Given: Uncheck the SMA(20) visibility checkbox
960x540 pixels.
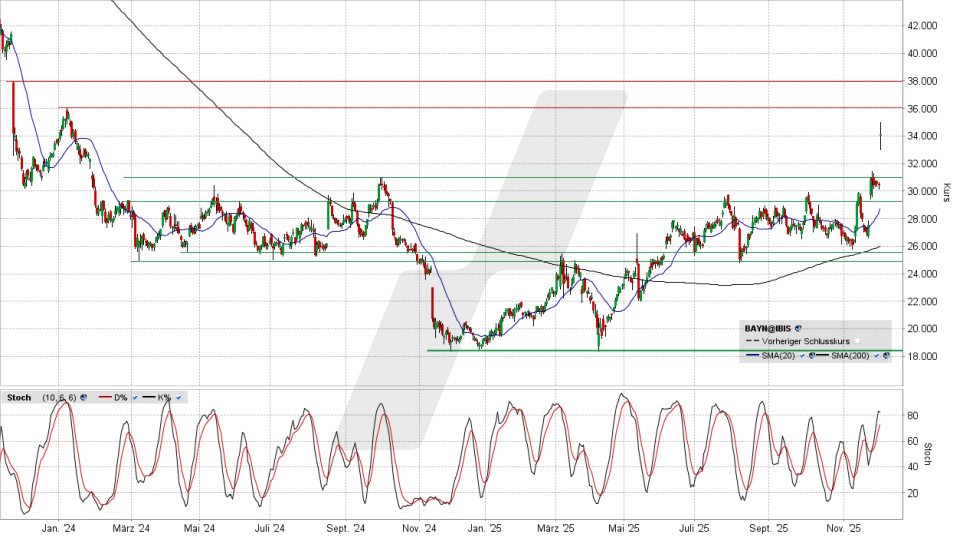Looking at the screenshot, I should [802, 355].
